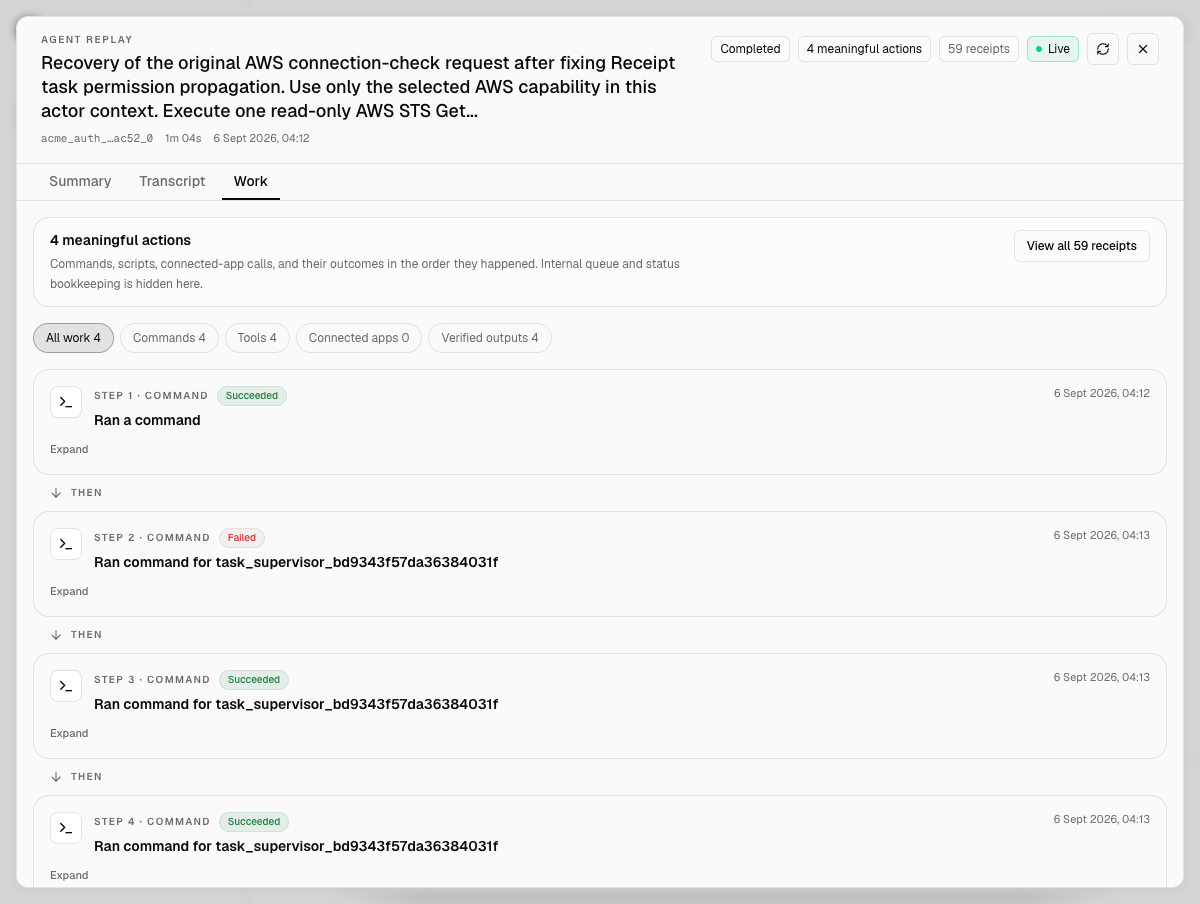Click the acme_auth_…ac52_0 identifier
This screenshot has height=904, width=1200.
97,139
